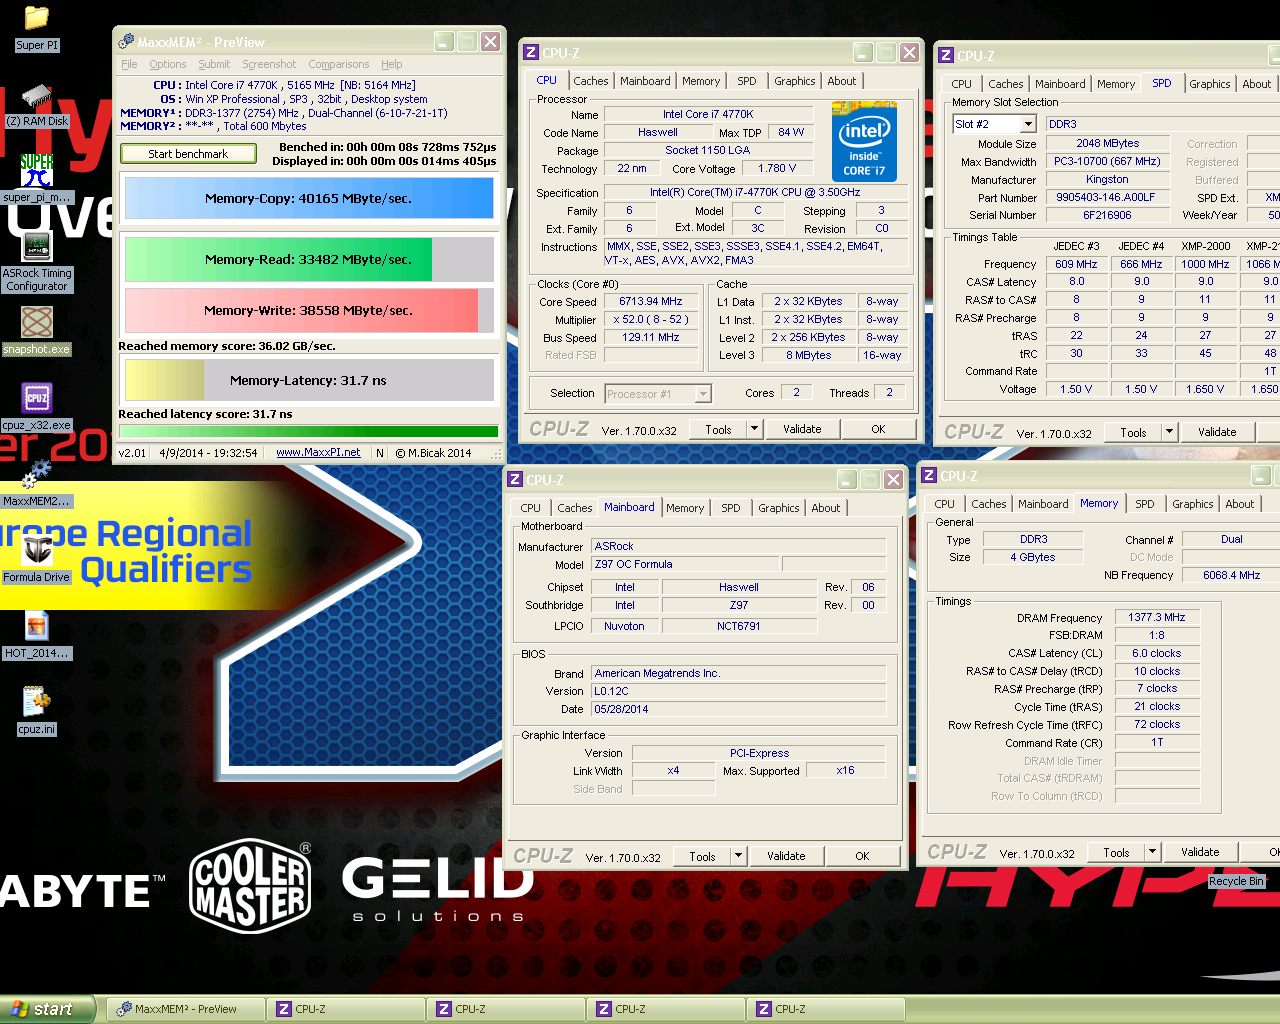This screenshot has height=1024, width=1280.
Task: Click the green progress bar in MaxxMEM2
Action: [x=309, y=431]
